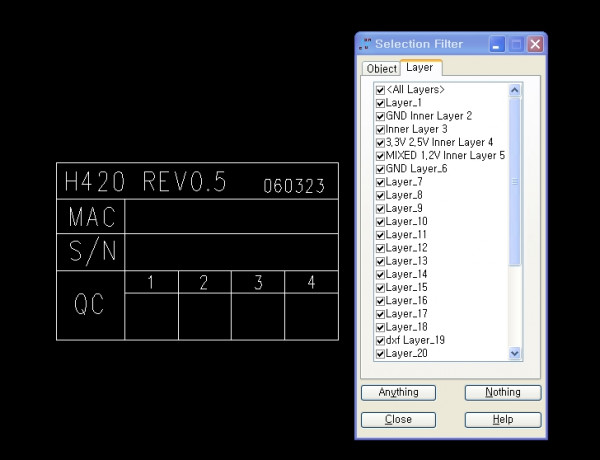The image size is (600, 460).
Task: Minimize the Selection Filter window
Action: coord(497,45)
